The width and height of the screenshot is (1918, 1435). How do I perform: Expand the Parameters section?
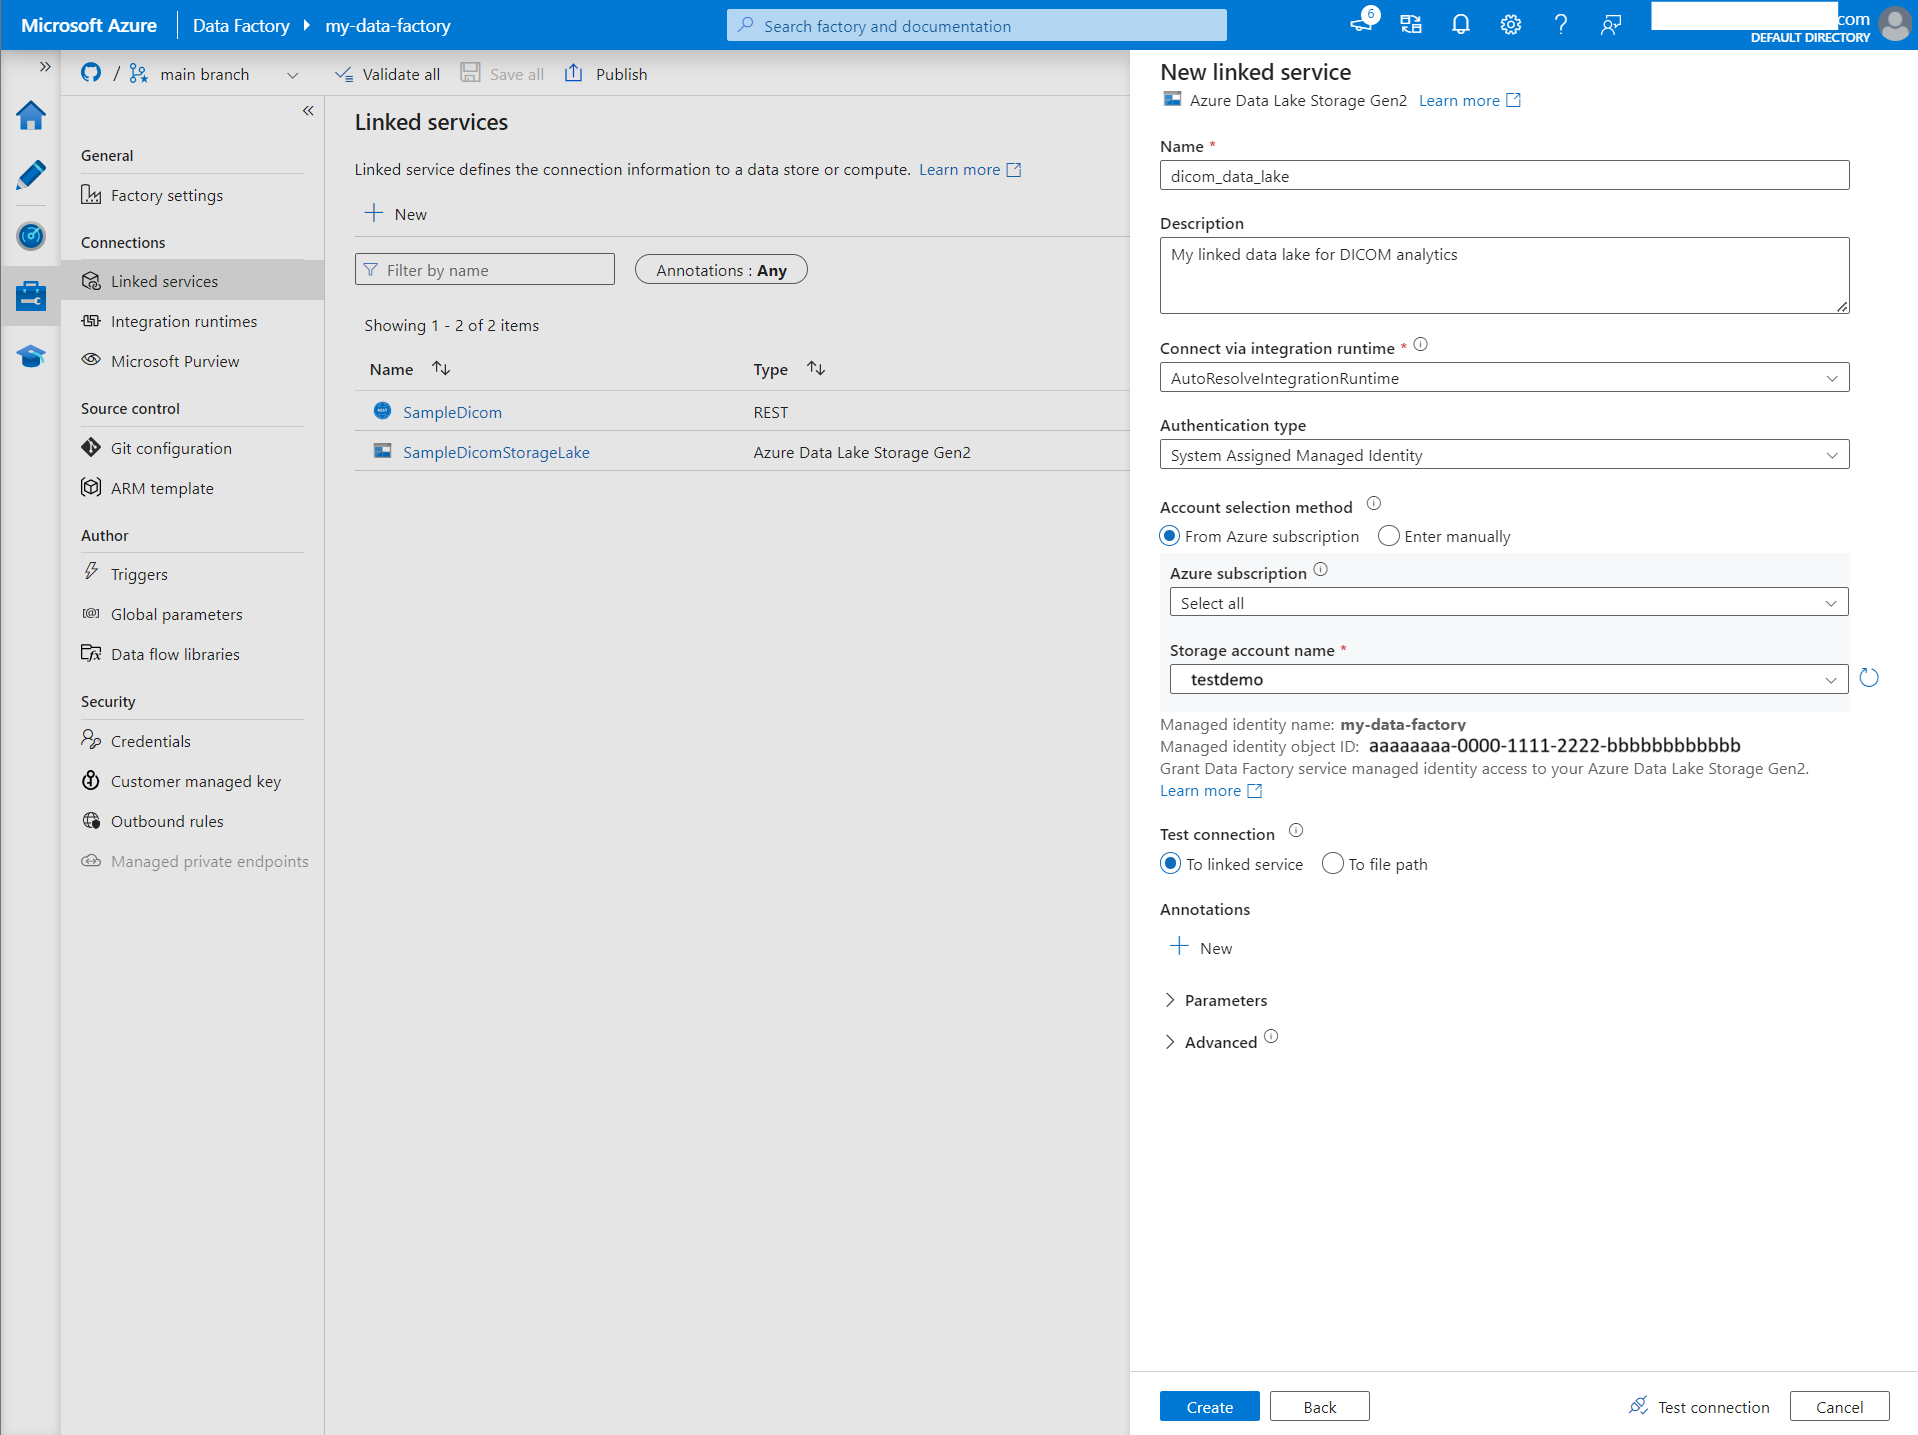(x=1215, y=1000)
